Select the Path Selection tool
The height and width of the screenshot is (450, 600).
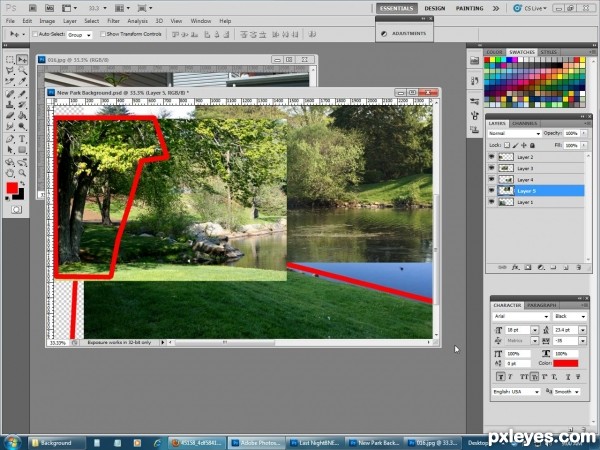(x=10, y=150)
